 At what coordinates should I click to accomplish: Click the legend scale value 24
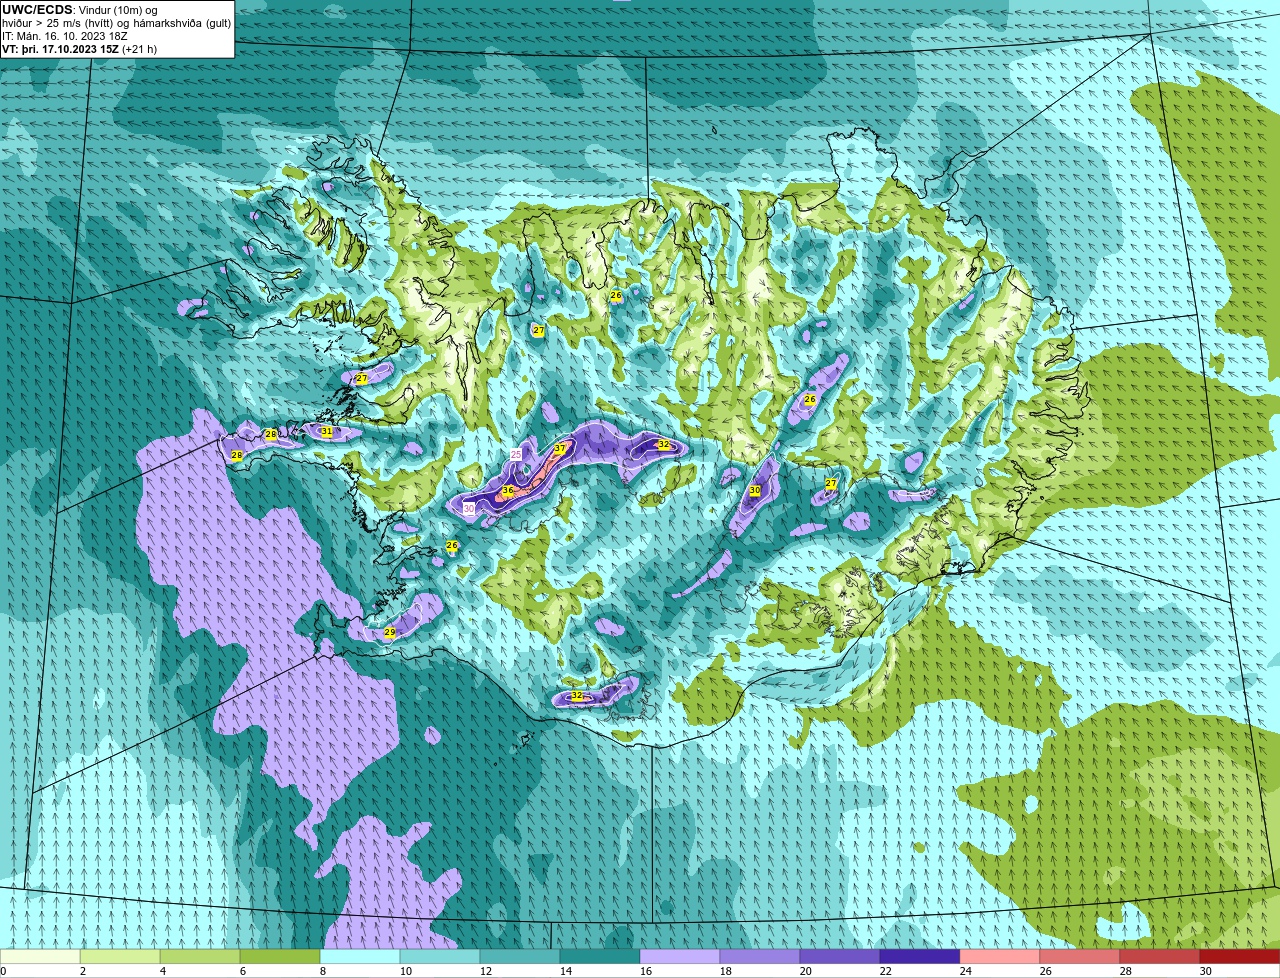tap(965, 971)
